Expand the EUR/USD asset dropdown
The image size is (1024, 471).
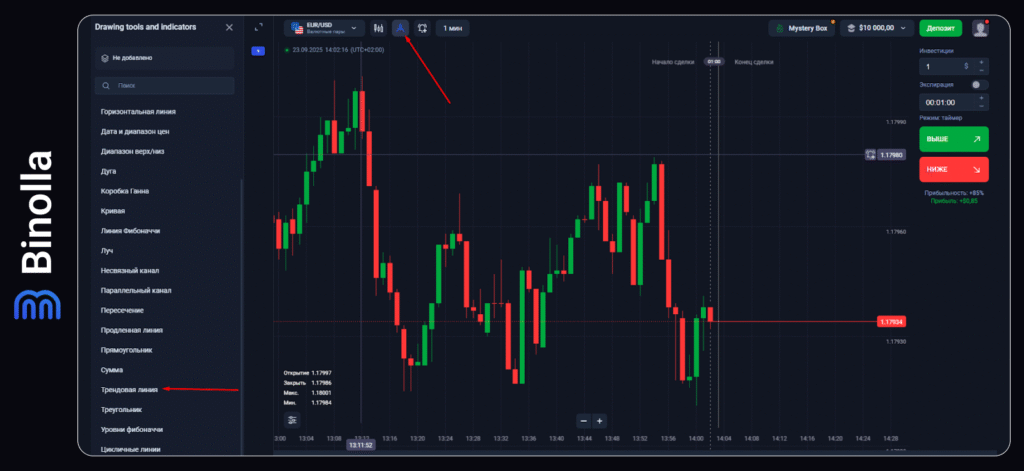(x=324, y=28)
